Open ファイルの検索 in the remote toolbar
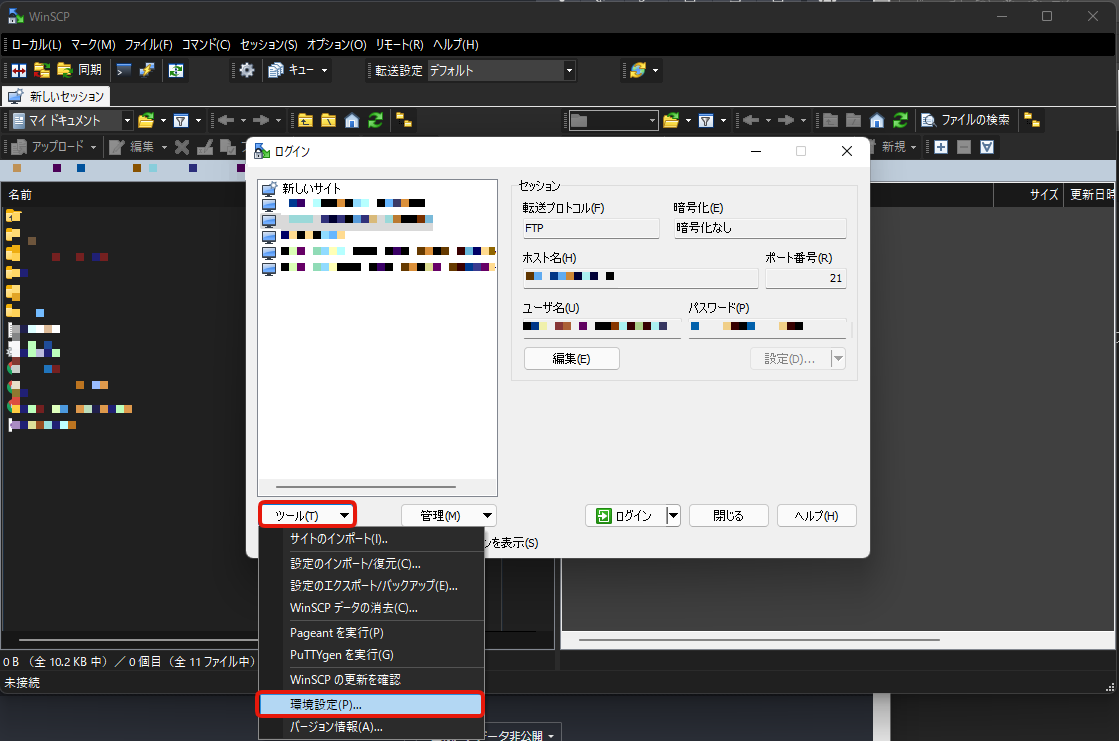 [x=965, y=120]
